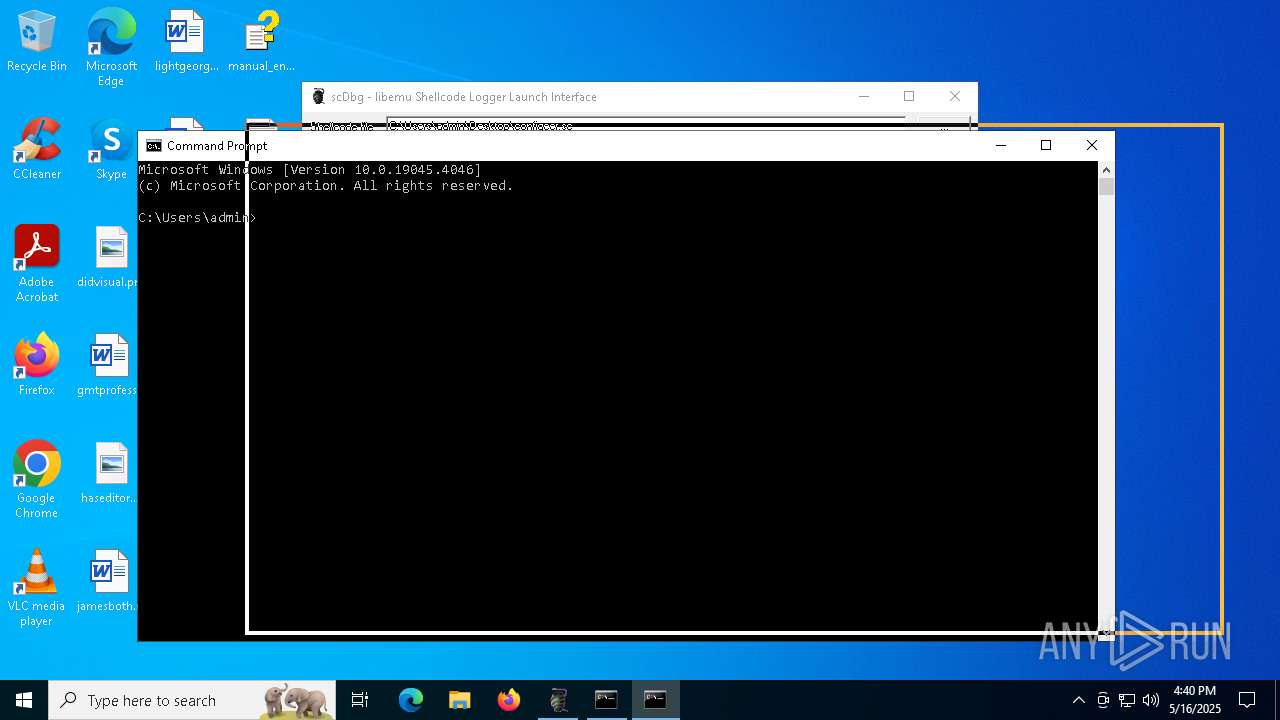
Task: Click the Command Prompt scrollbar up arrow
Action: [1106, 171]
